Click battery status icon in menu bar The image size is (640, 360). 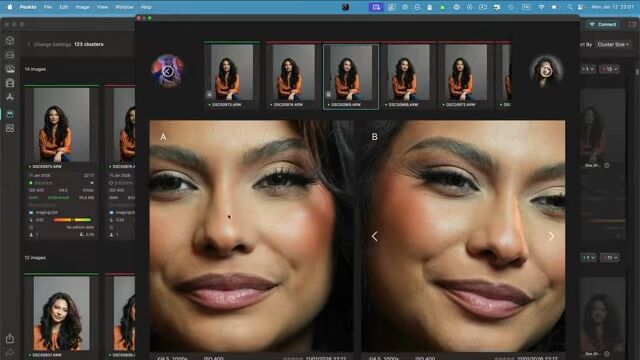[x=555, y=7]
